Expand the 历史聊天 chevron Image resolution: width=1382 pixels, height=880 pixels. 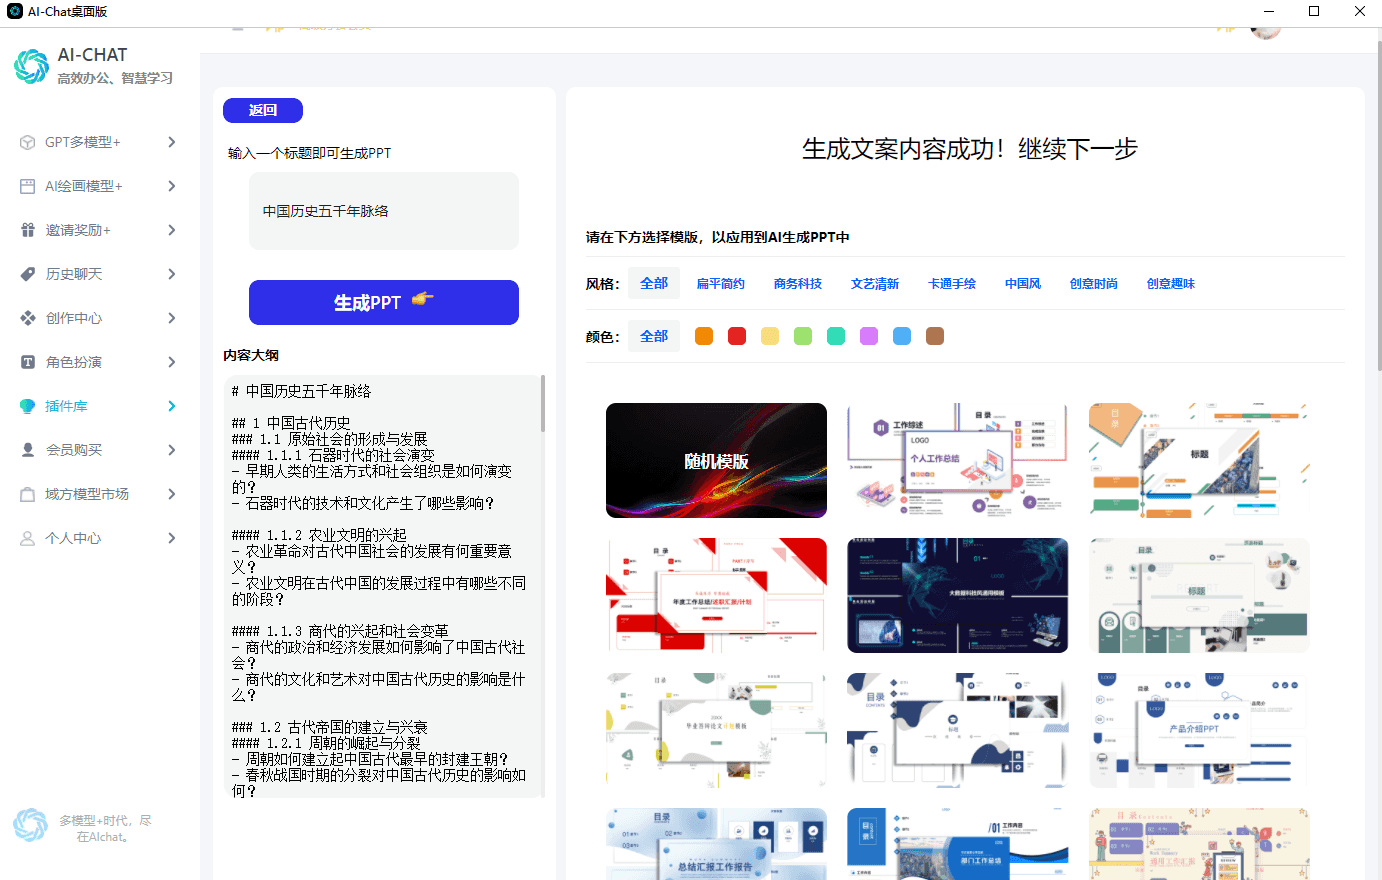(172, 274)
